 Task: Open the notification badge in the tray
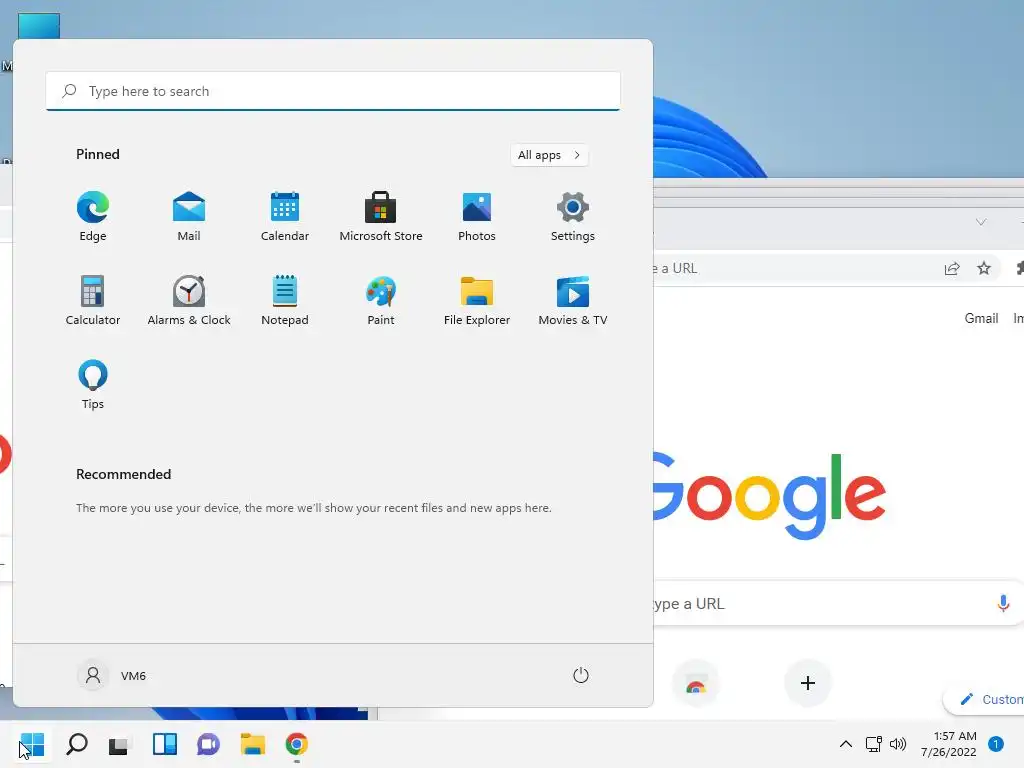coord(996,744)
